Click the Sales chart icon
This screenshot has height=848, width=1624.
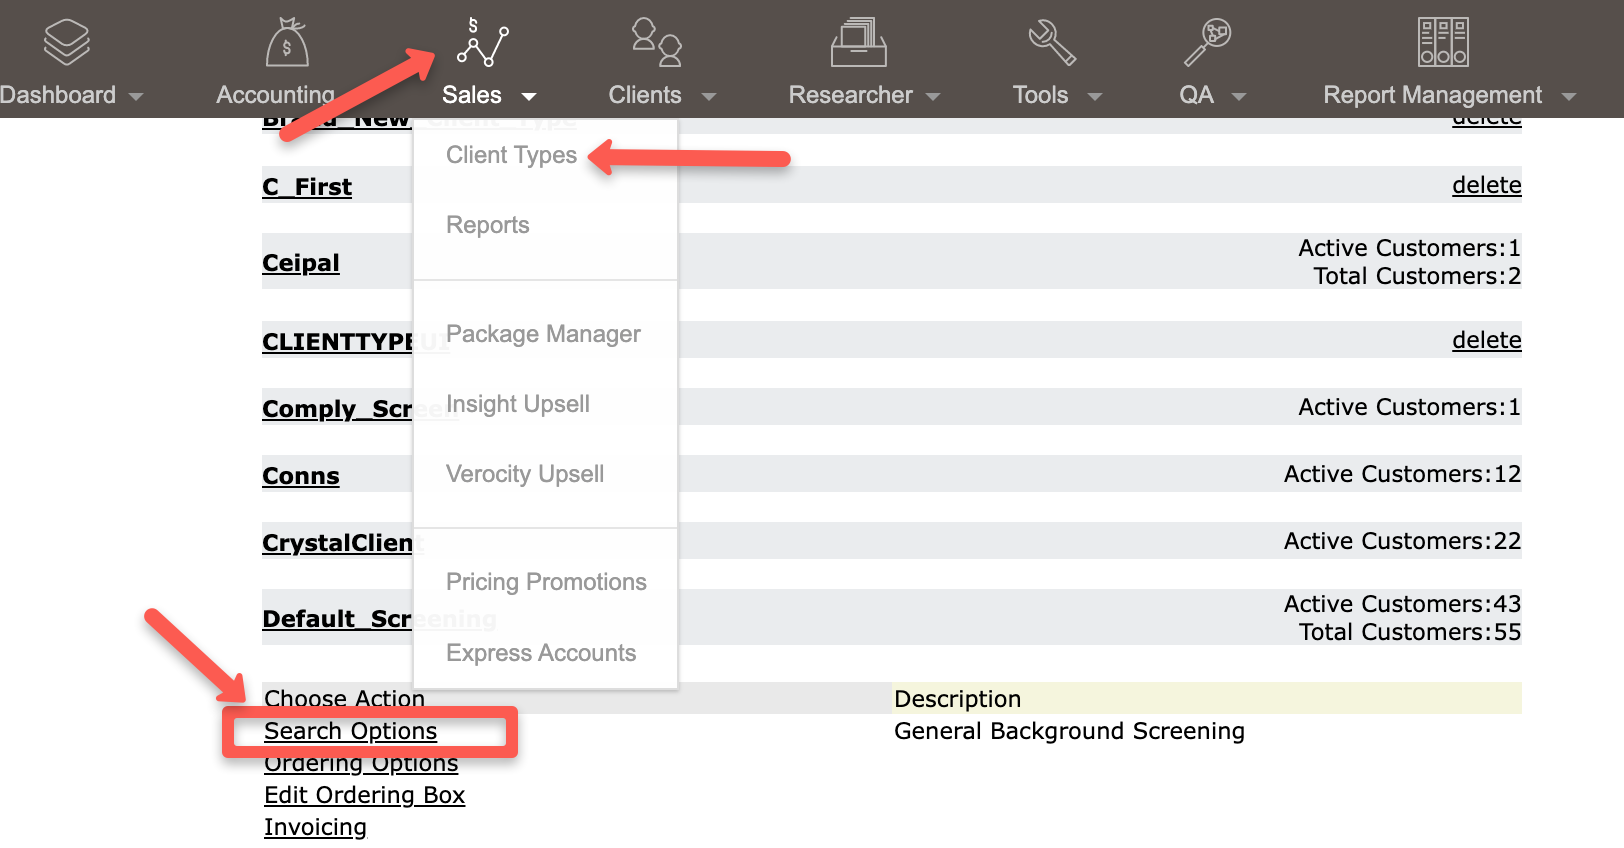[x=483, y=43]
